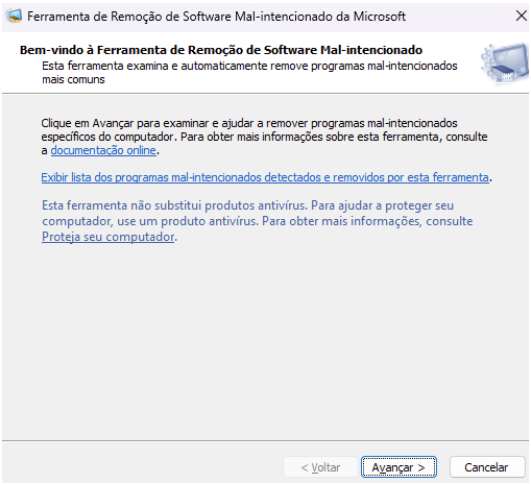The width and height of the screenshot is (531, 484).
Task: Follow the Proteja seu computador link
Action: [108, 237]
